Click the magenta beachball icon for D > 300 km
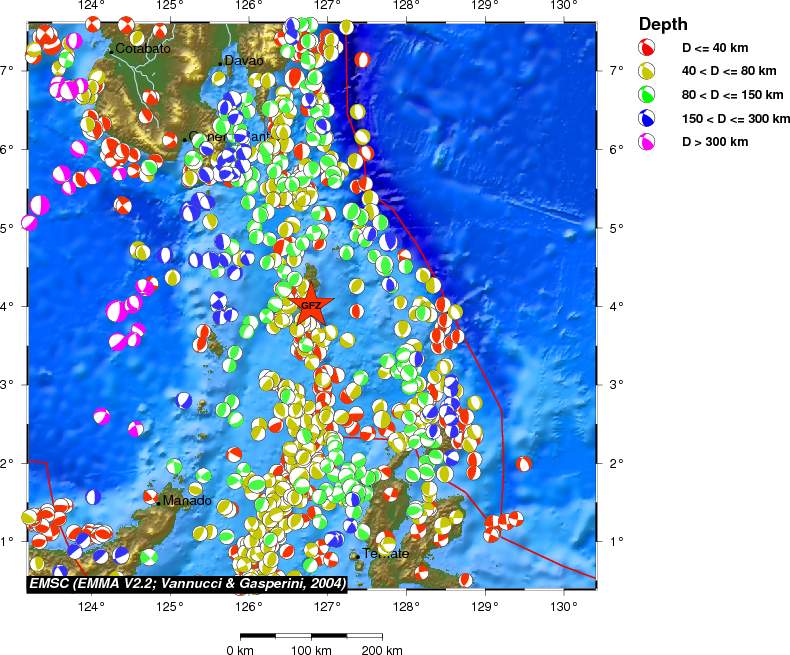This screenshot has width=790, height=655. pyautogui.click(x=646, y=142)
